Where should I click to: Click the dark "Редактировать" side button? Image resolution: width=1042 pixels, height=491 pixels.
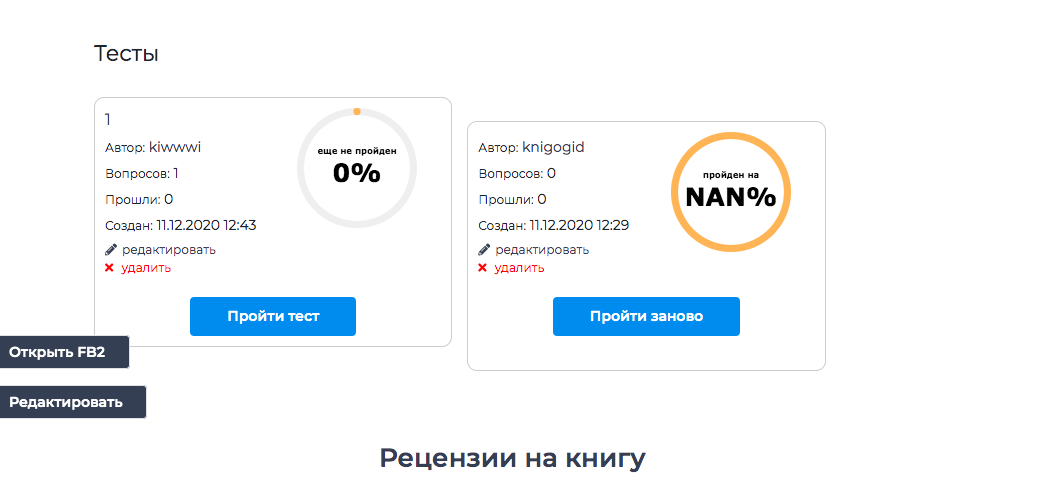[x=70, y=402]
